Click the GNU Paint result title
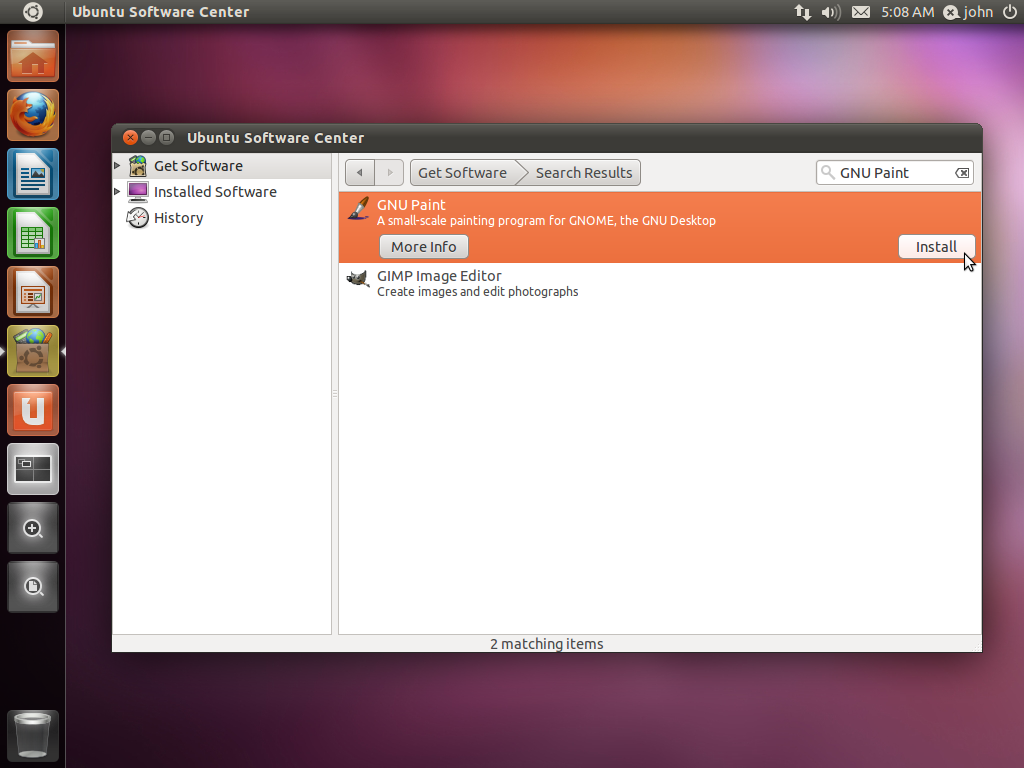 pos(411,205)
